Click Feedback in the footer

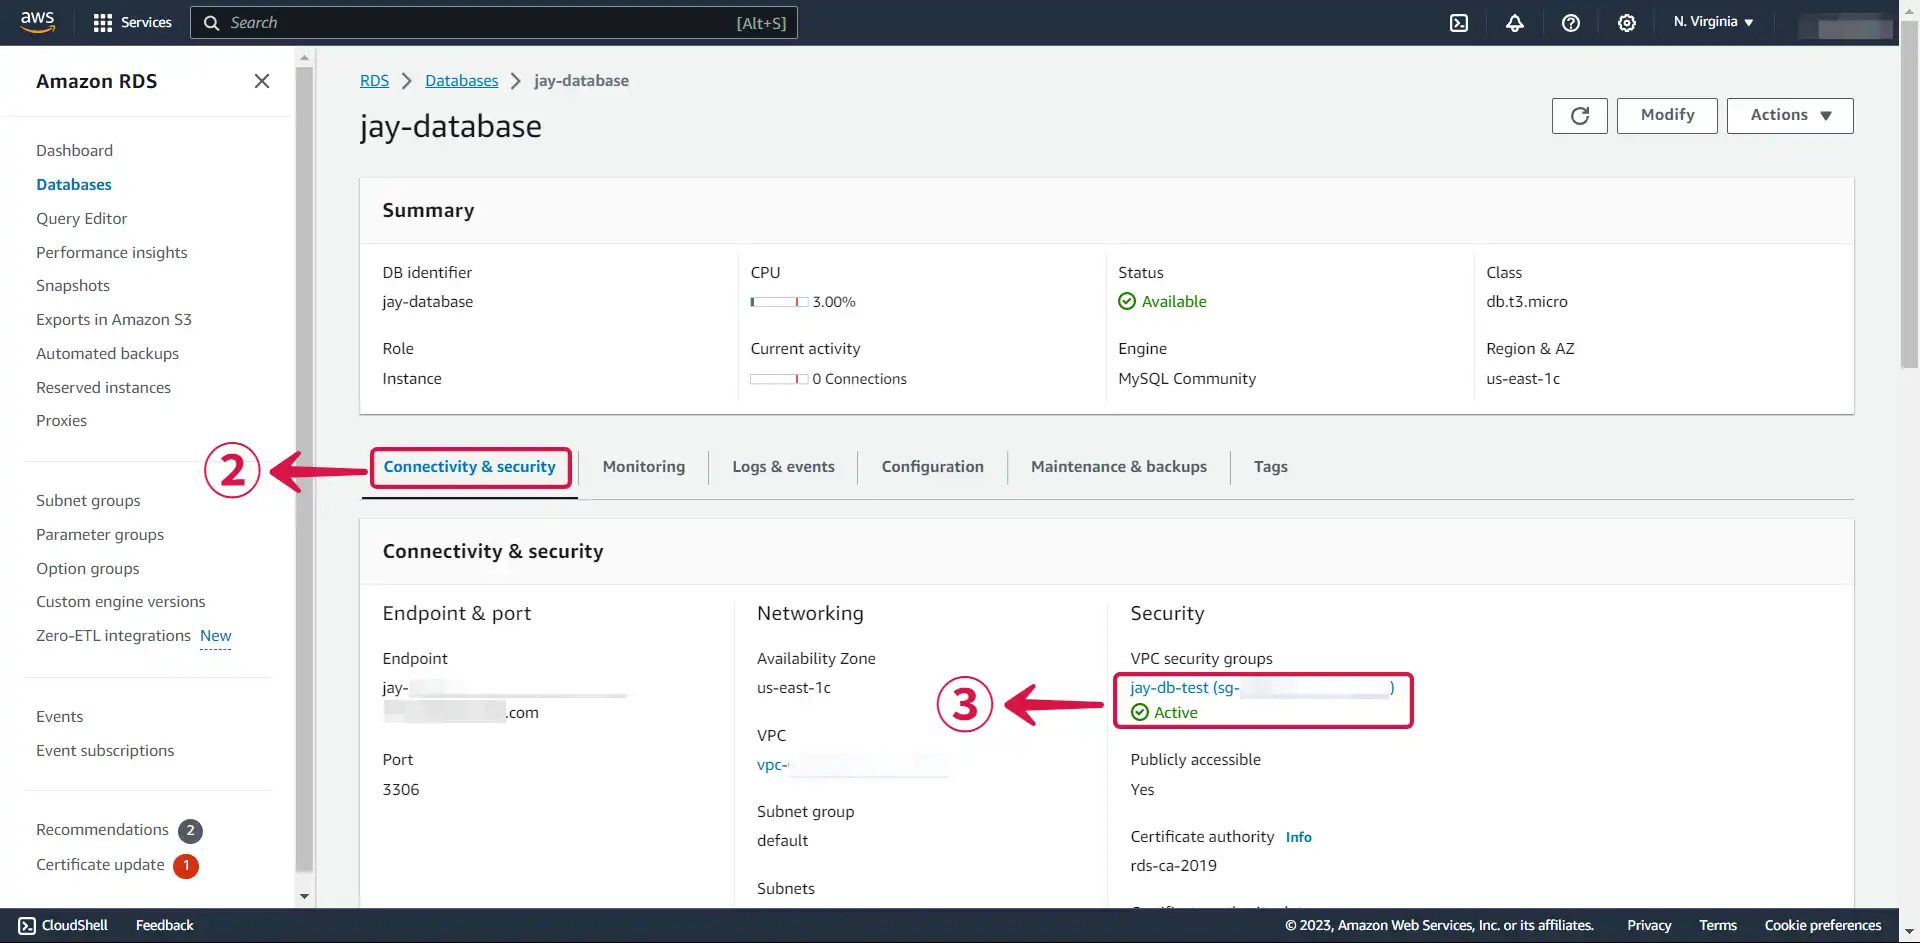[x=165, y=926]
